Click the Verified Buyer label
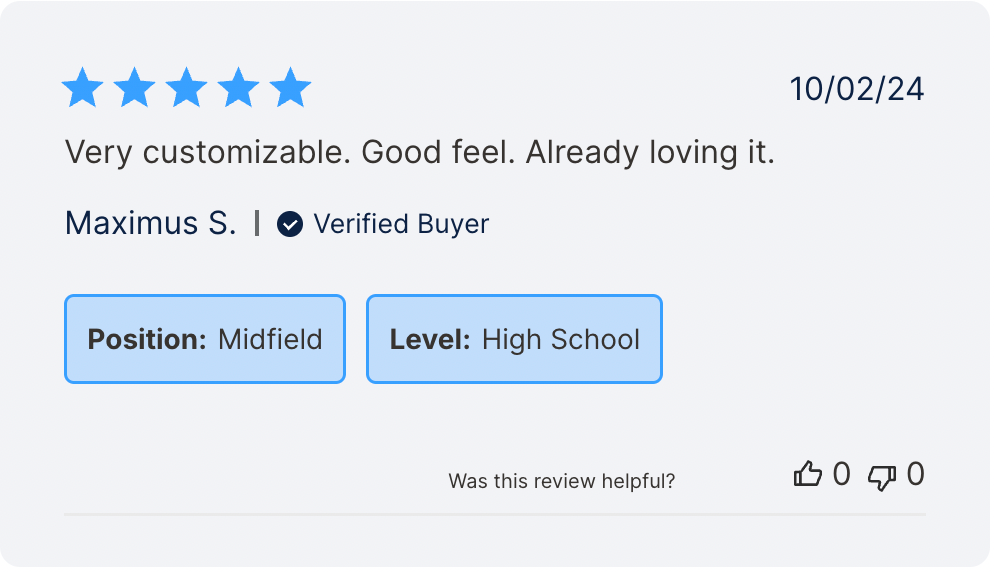Screen dimensions: 994x572 pyautogui.click(x=401, y=224)
